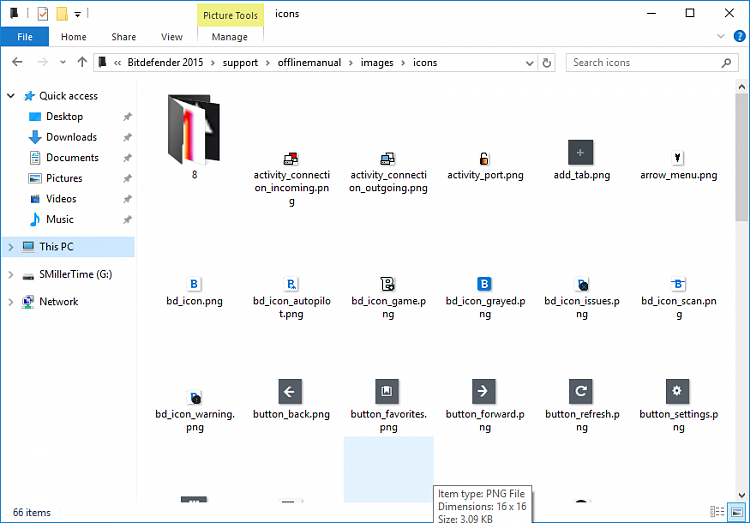The width and height of the screenshot is (750, 523).
Task: Expand the ribbon with the chevron
Action: pyautogui.click(x=721, y=36)
